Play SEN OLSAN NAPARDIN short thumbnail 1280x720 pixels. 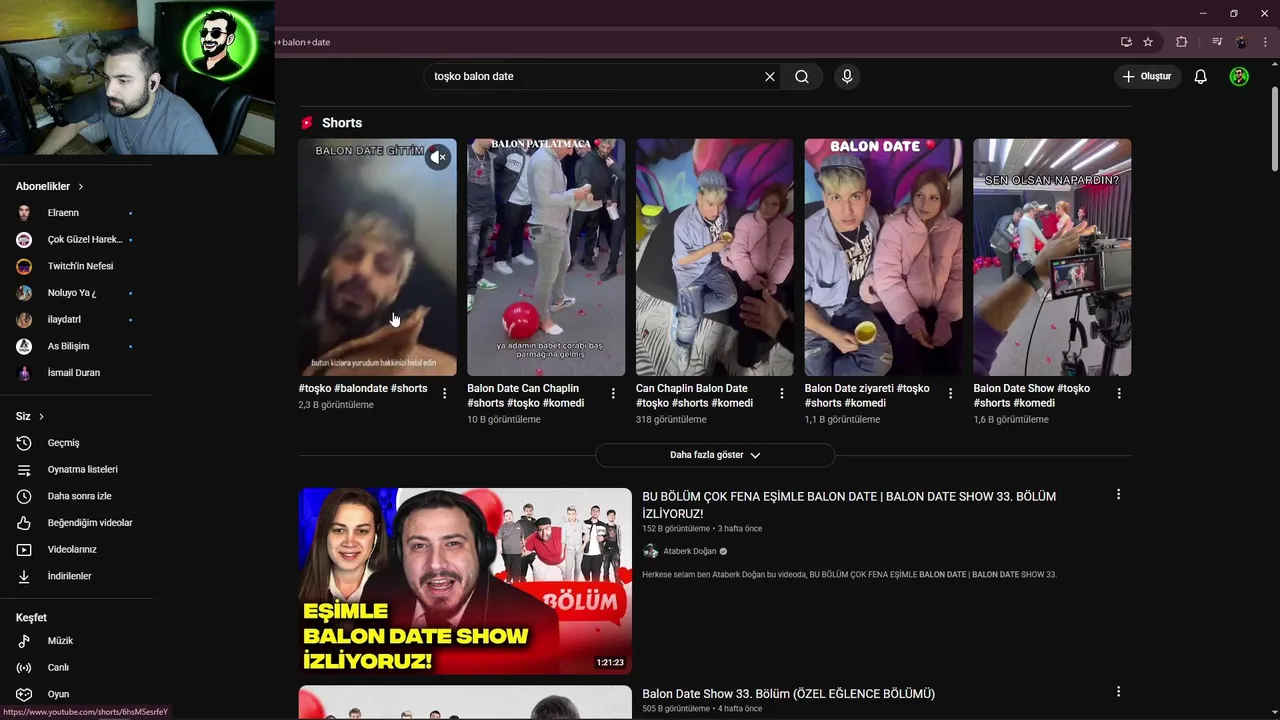click(1052, 257)
